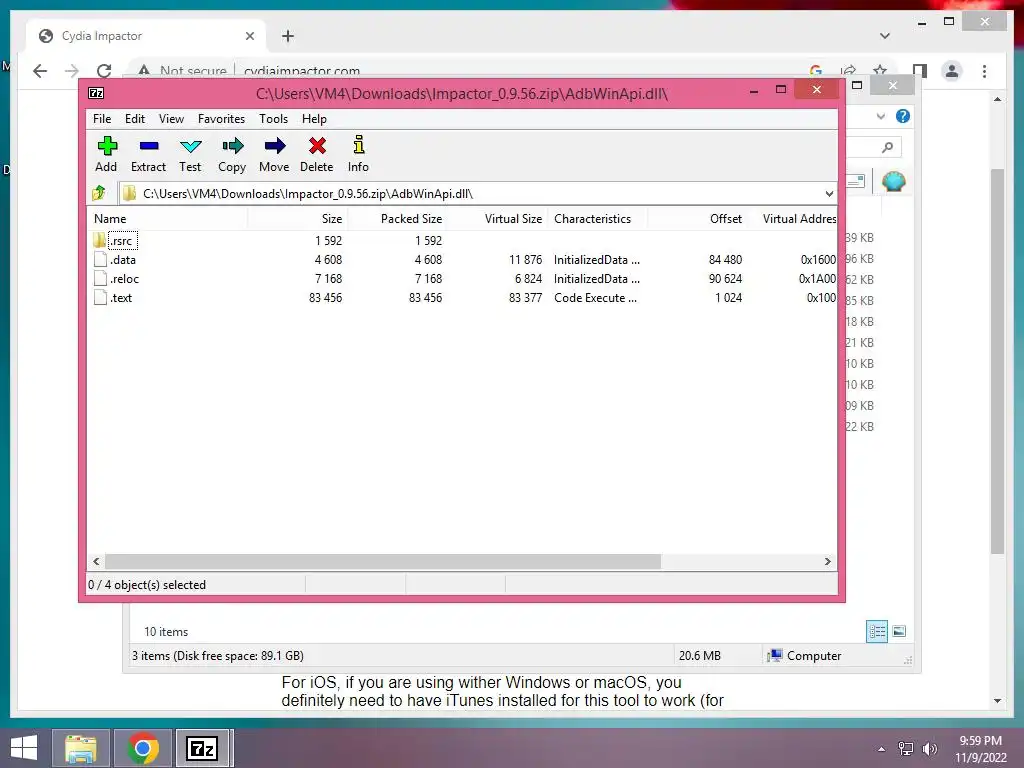Viewport: 1024px width, 768px height.
Task: Expand the Explorer ribbon chevron
Action: click(880, 116)
